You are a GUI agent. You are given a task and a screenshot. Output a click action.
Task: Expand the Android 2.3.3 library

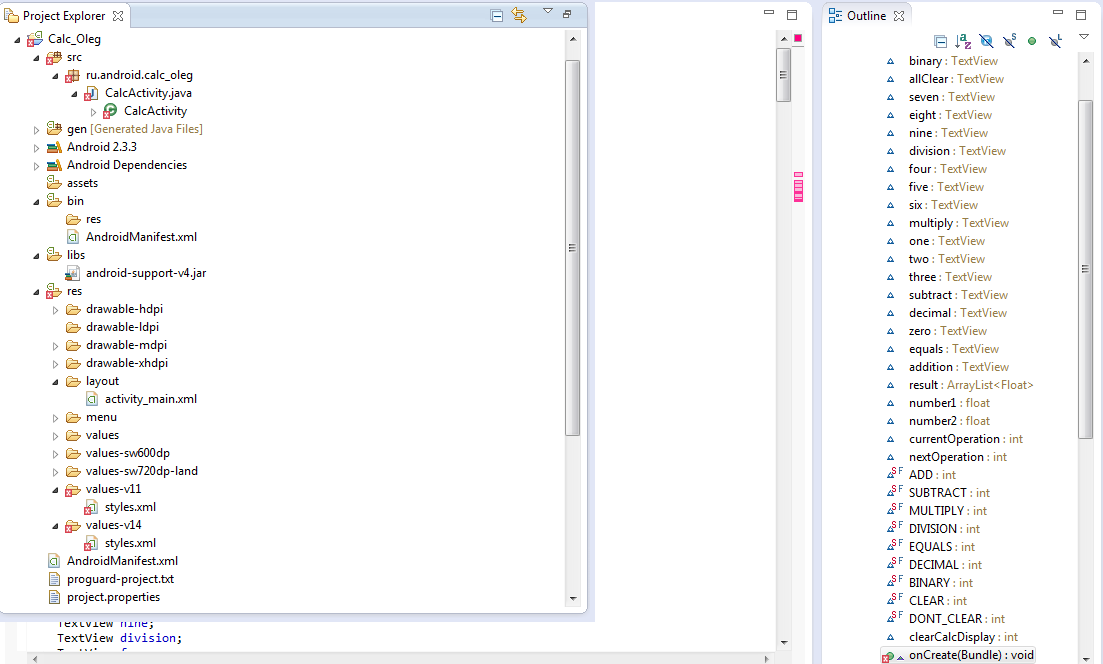click(36, 148)
